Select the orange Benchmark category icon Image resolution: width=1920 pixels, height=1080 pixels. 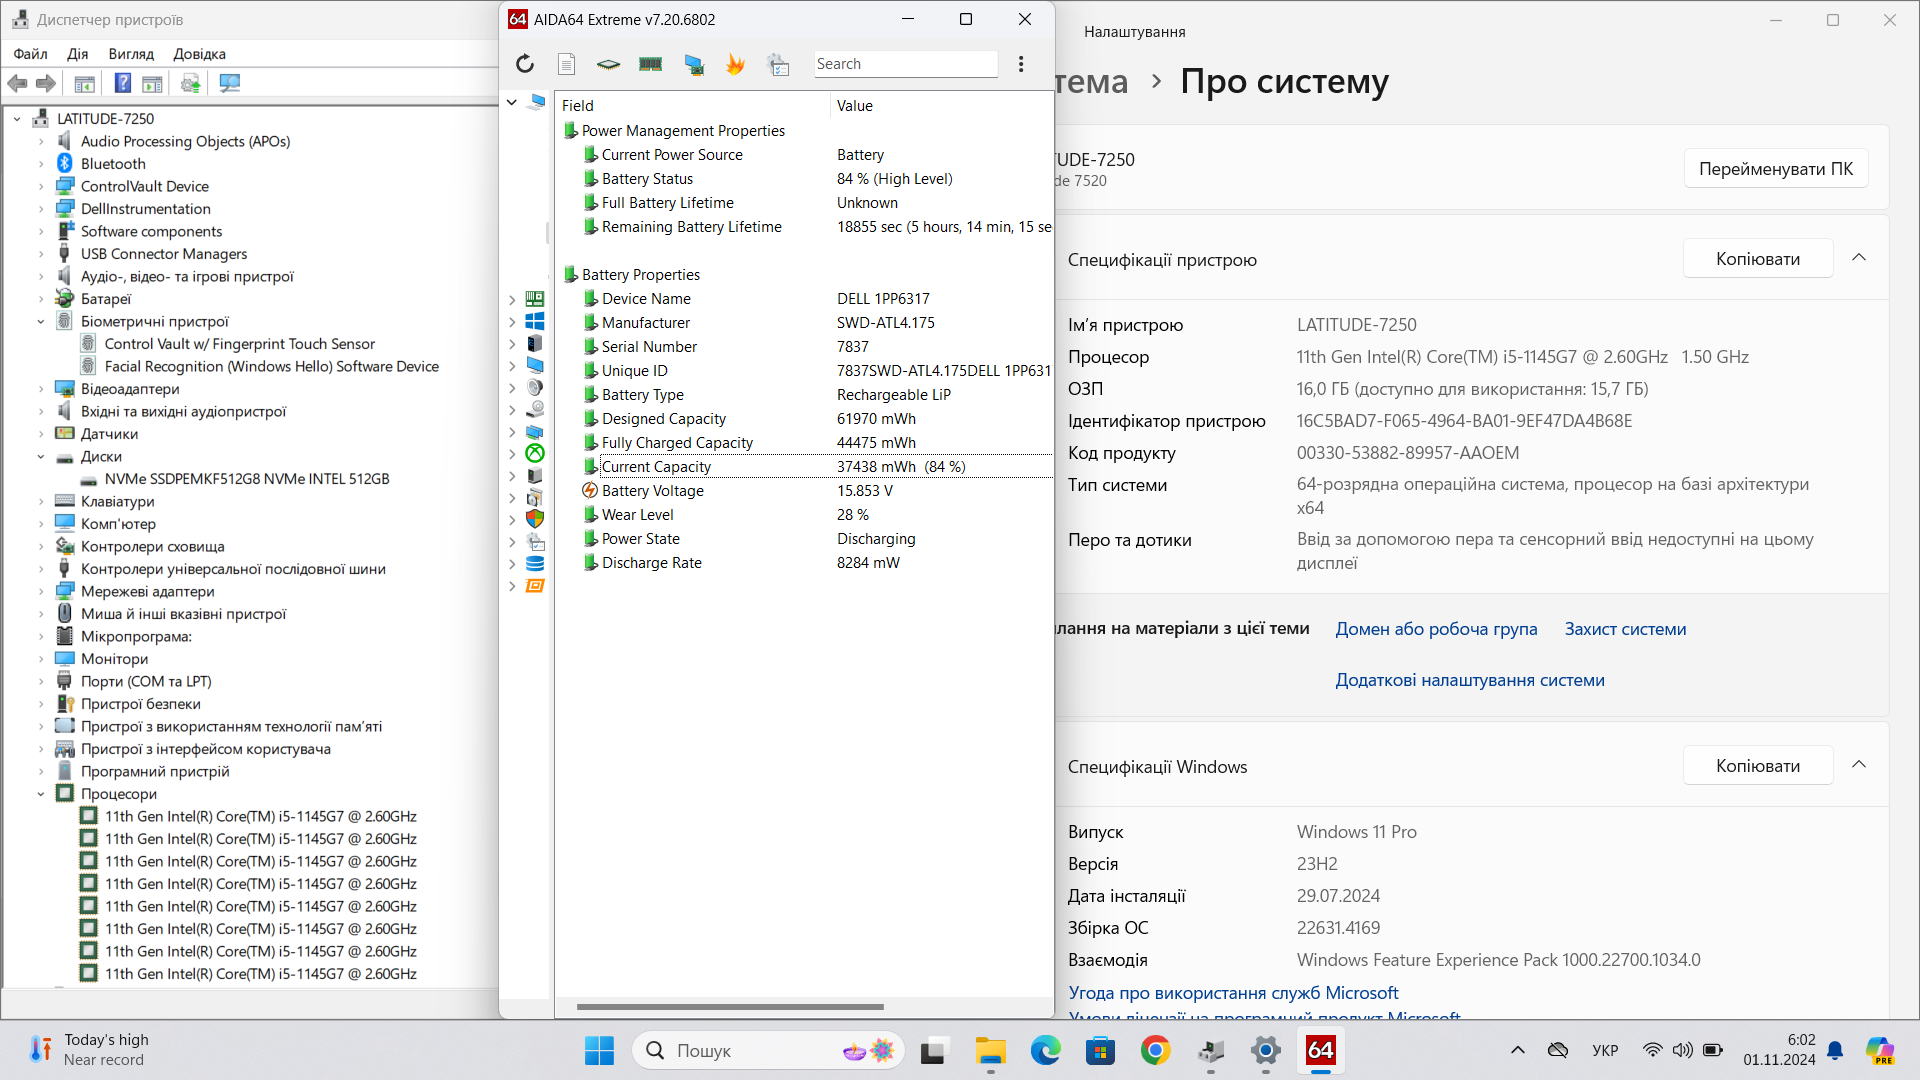(x=535, y=585)
